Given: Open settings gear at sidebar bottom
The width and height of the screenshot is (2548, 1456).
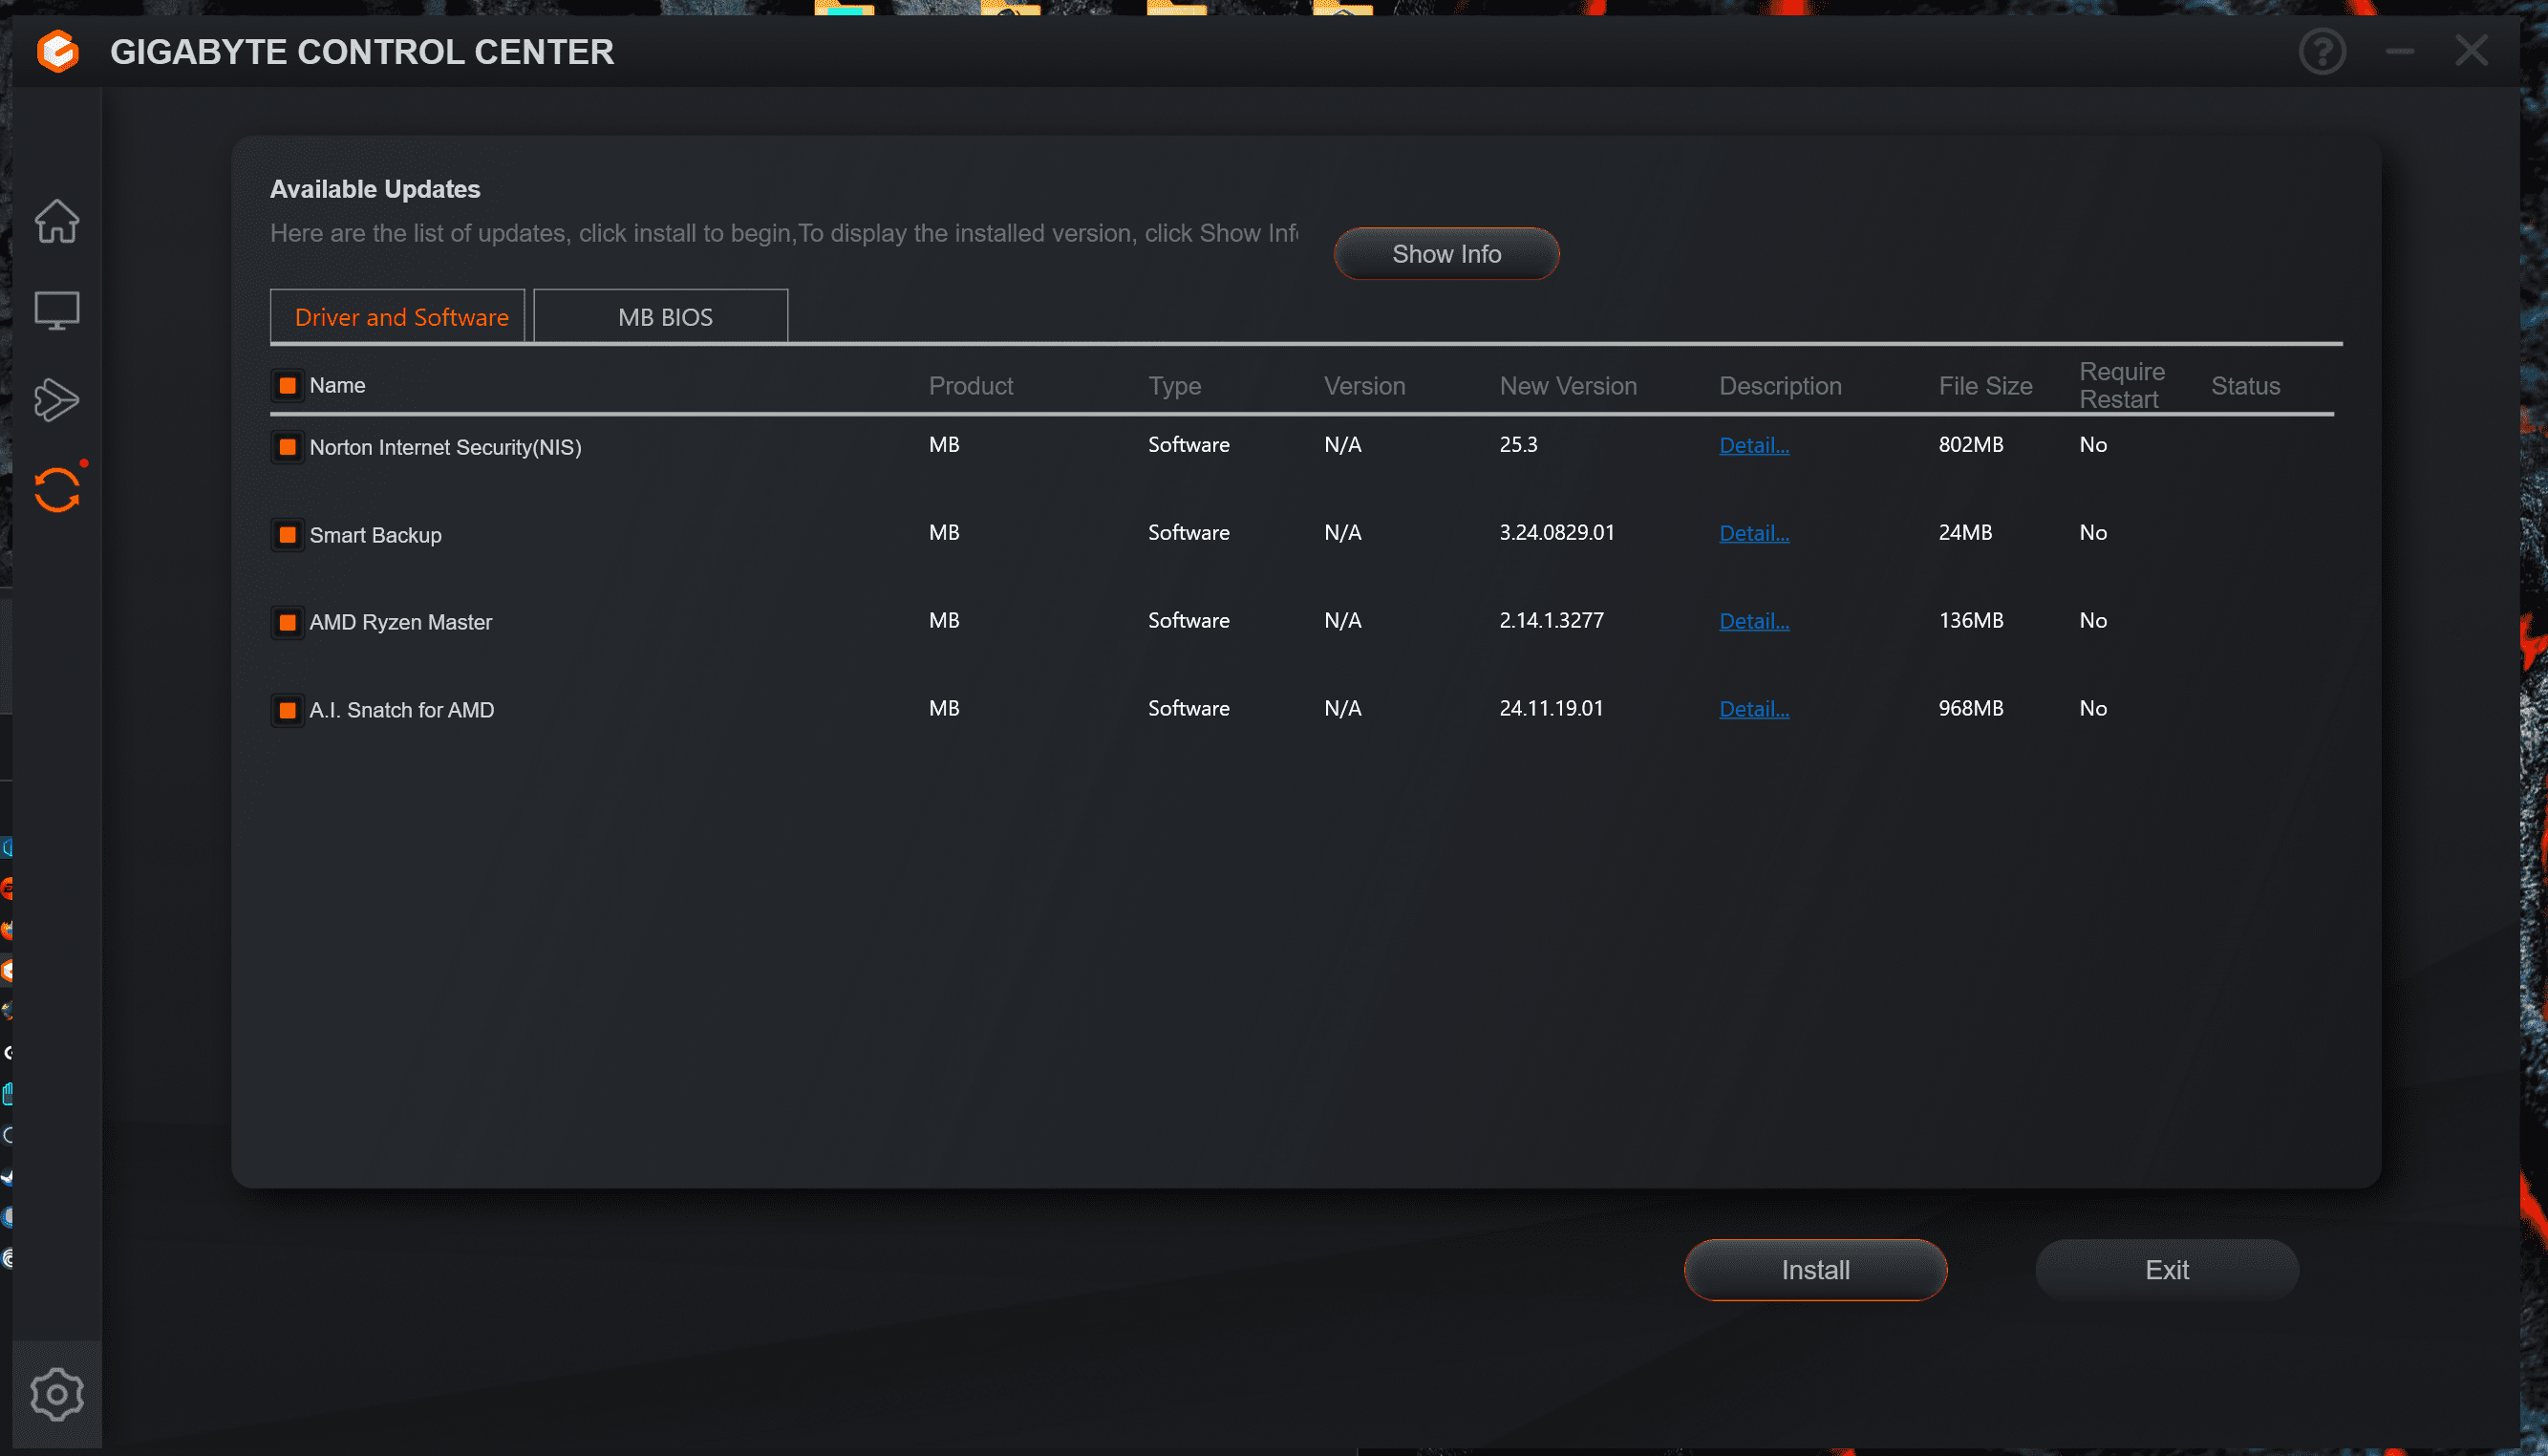Looking at the screenshot, I should point(57,1394).
